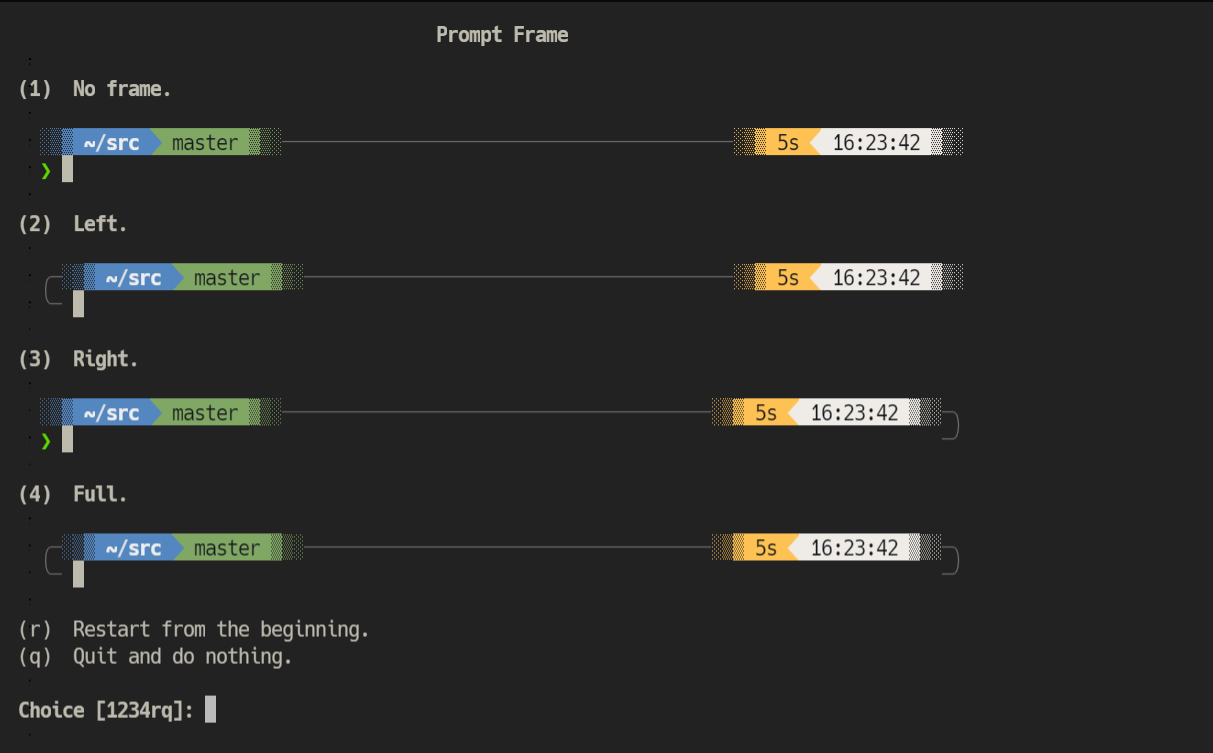Image resolution: width=1213 pixels, height=753 pixels.
Task: Click the right frame bracket in Full preview
Action: click(950, 561)
